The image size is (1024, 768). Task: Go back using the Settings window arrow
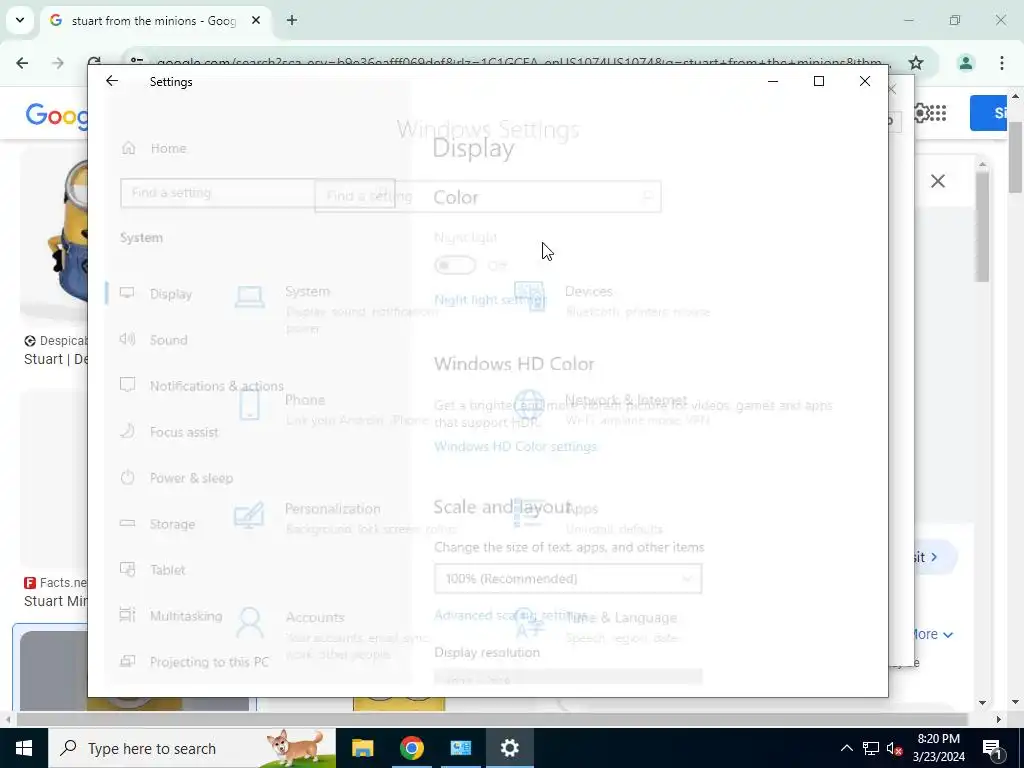point(112,81)
